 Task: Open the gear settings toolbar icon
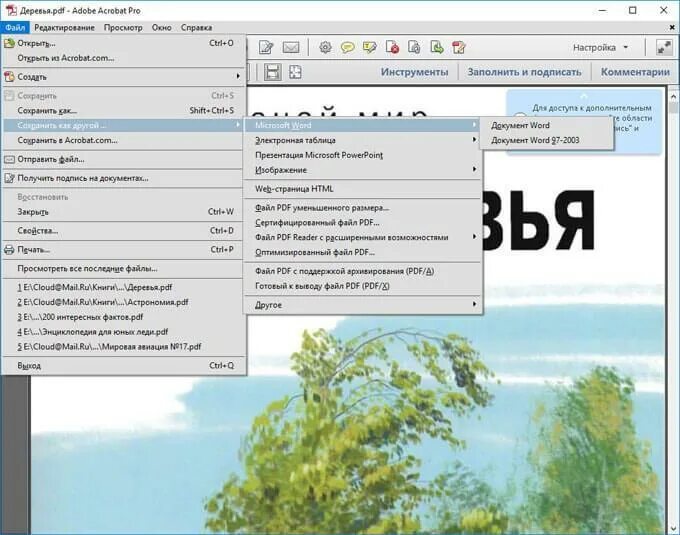coord(325,47)
